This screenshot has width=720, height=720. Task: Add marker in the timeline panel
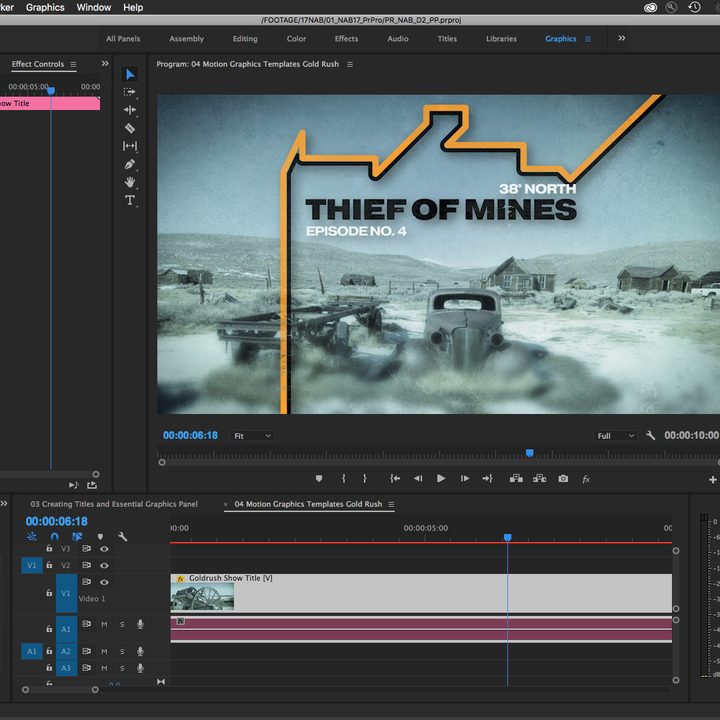coord(100,536)
